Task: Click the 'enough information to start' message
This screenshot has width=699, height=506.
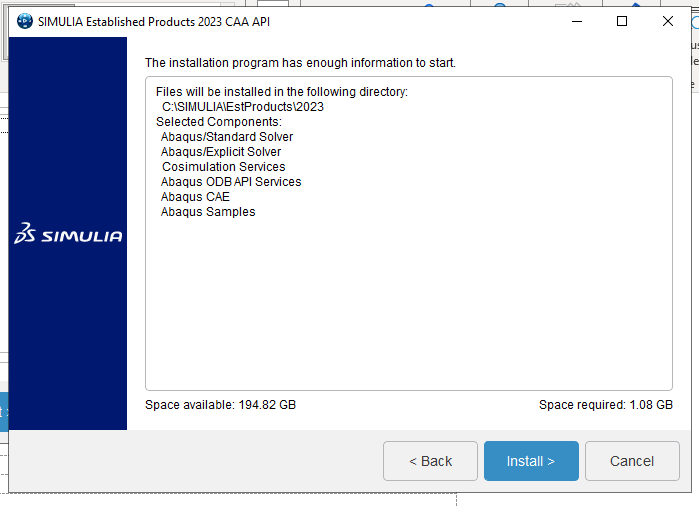Action: 300,63
